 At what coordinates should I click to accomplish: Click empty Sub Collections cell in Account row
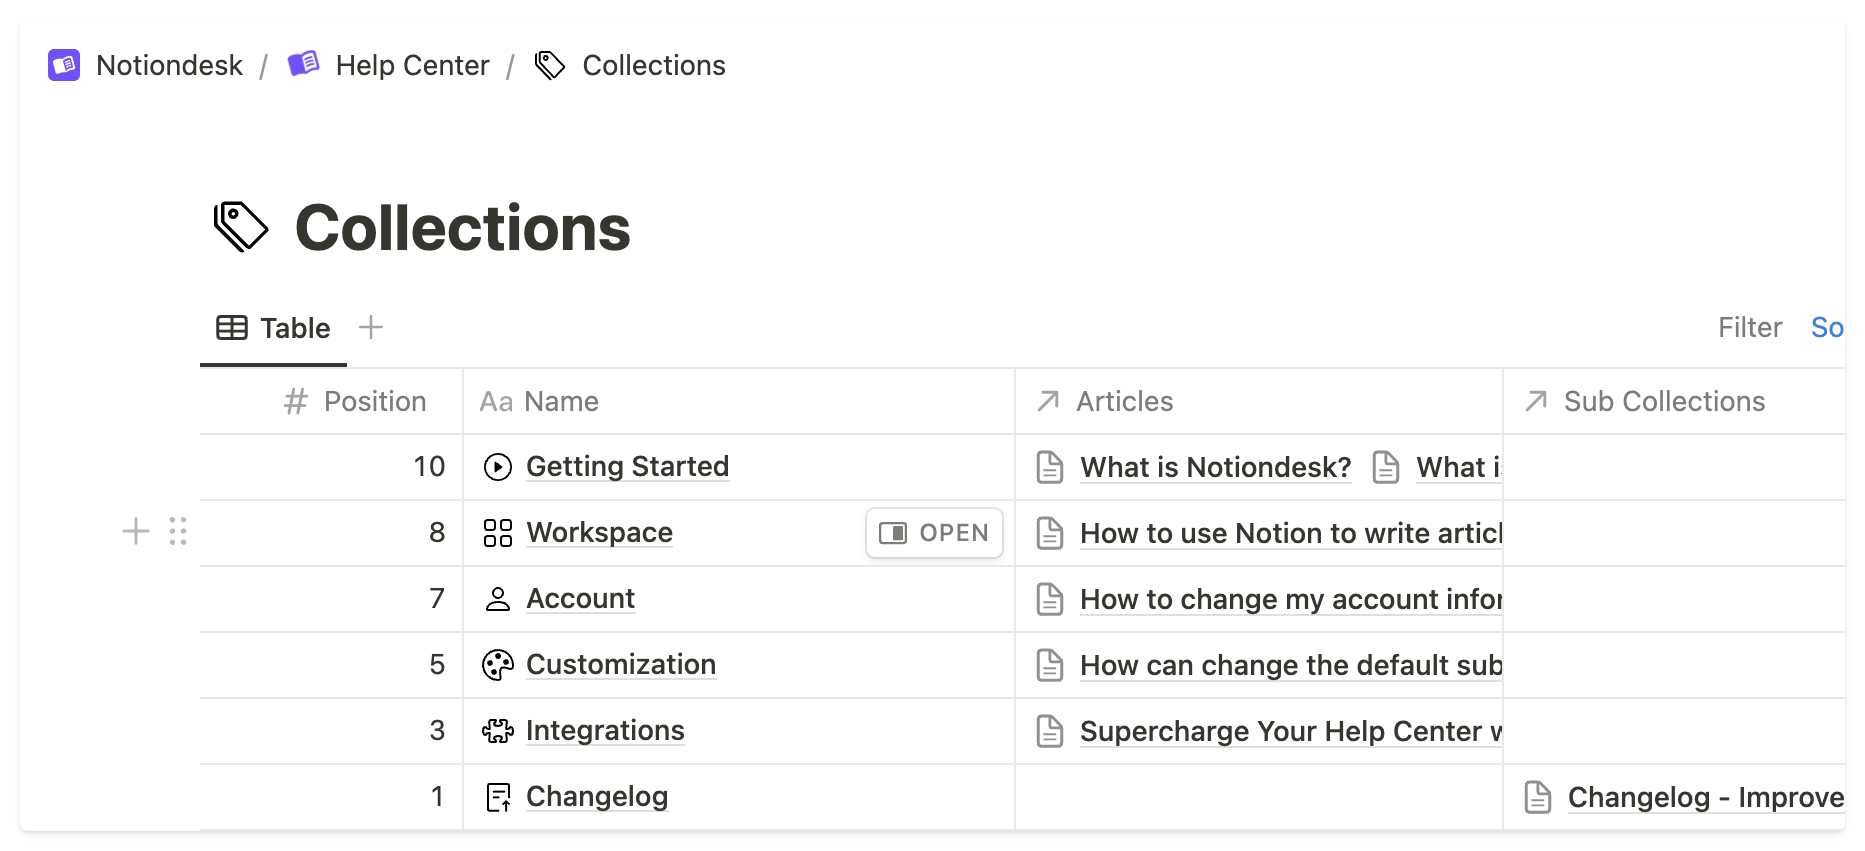[x=1674, y=599]
